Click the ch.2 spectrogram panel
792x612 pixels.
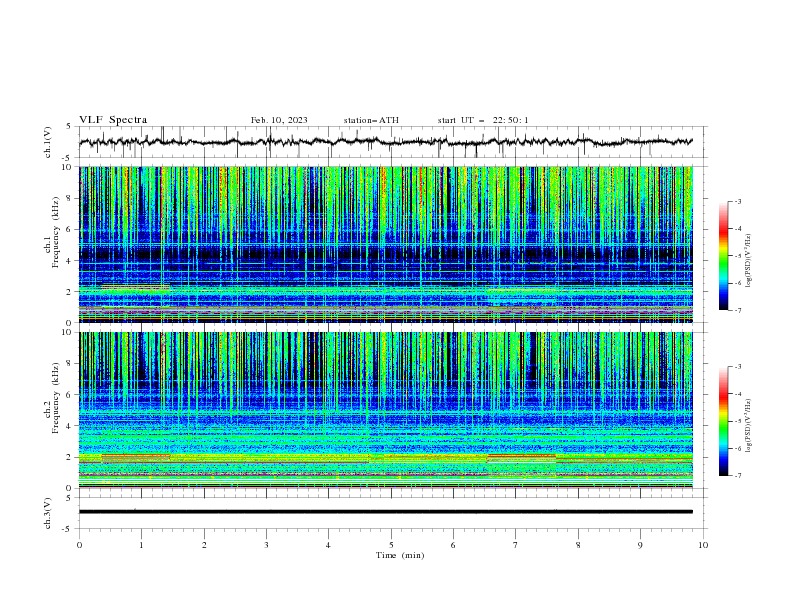(386, 410)
